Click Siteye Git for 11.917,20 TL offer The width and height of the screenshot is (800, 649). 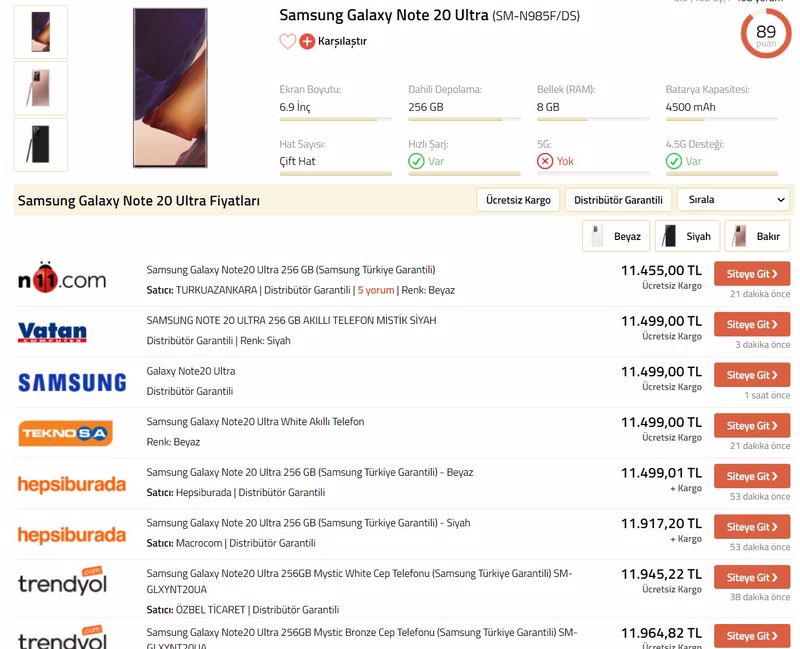(x=752, y=527)
